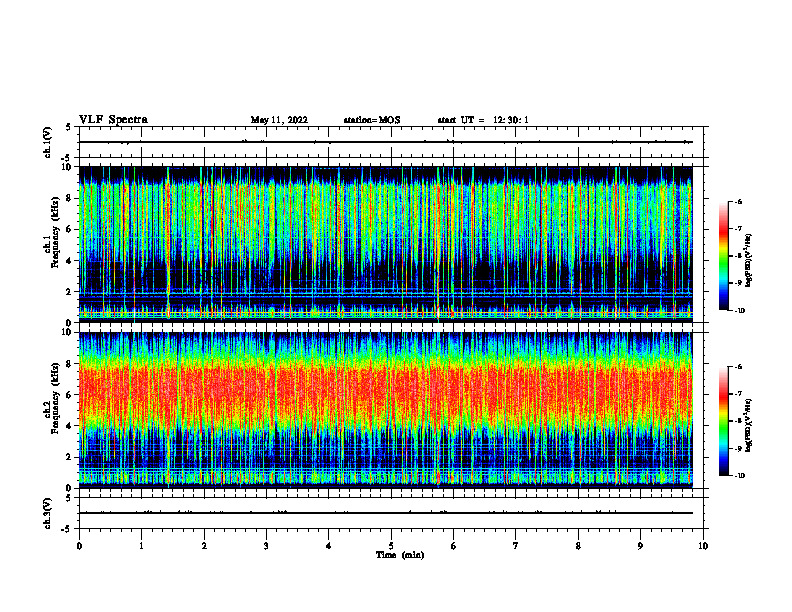Viewport: 792px width, 612px height.
Task: Click the 'ch.1(V)' waveform axis label
Action: tap(47, 142)
